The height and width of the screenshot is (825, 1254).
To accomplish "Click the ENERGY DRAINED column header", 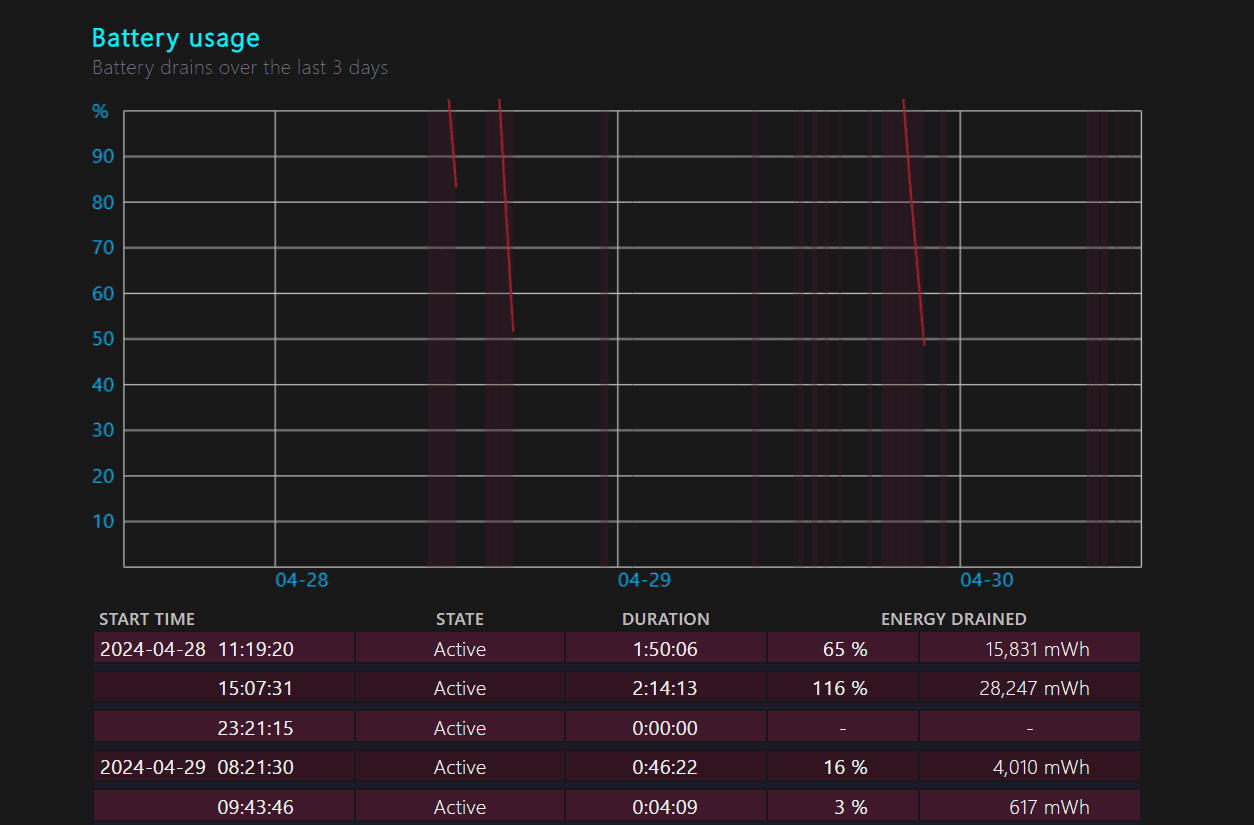I will point(953,619).
